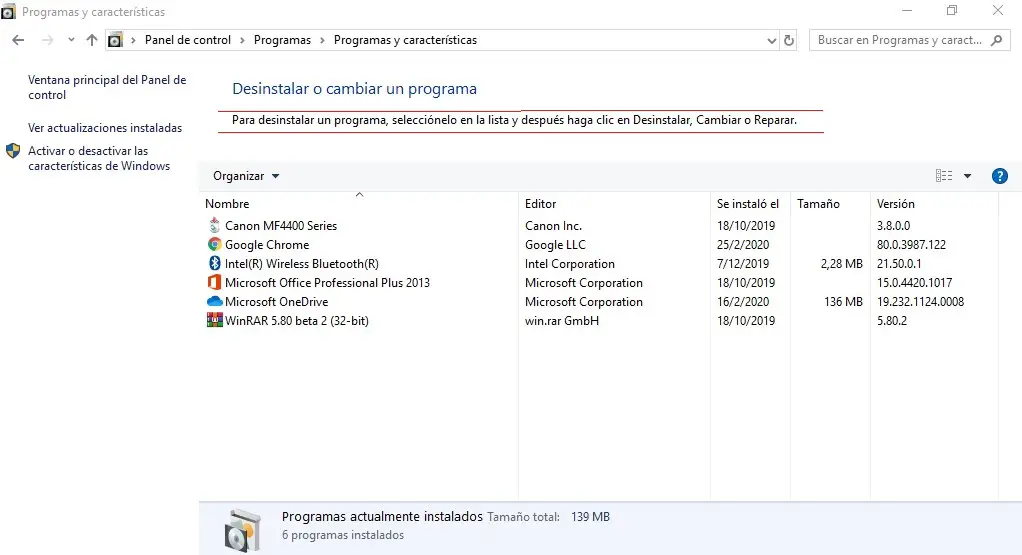This screenshot has width=1022, height=555.
Task: Click the Intel Corporation editor cell
Action: 570,263
